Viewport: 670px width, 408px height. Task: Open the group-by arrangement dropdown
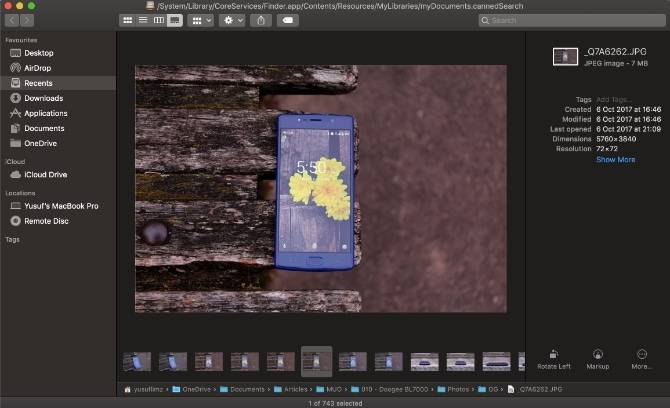point(201,20)
